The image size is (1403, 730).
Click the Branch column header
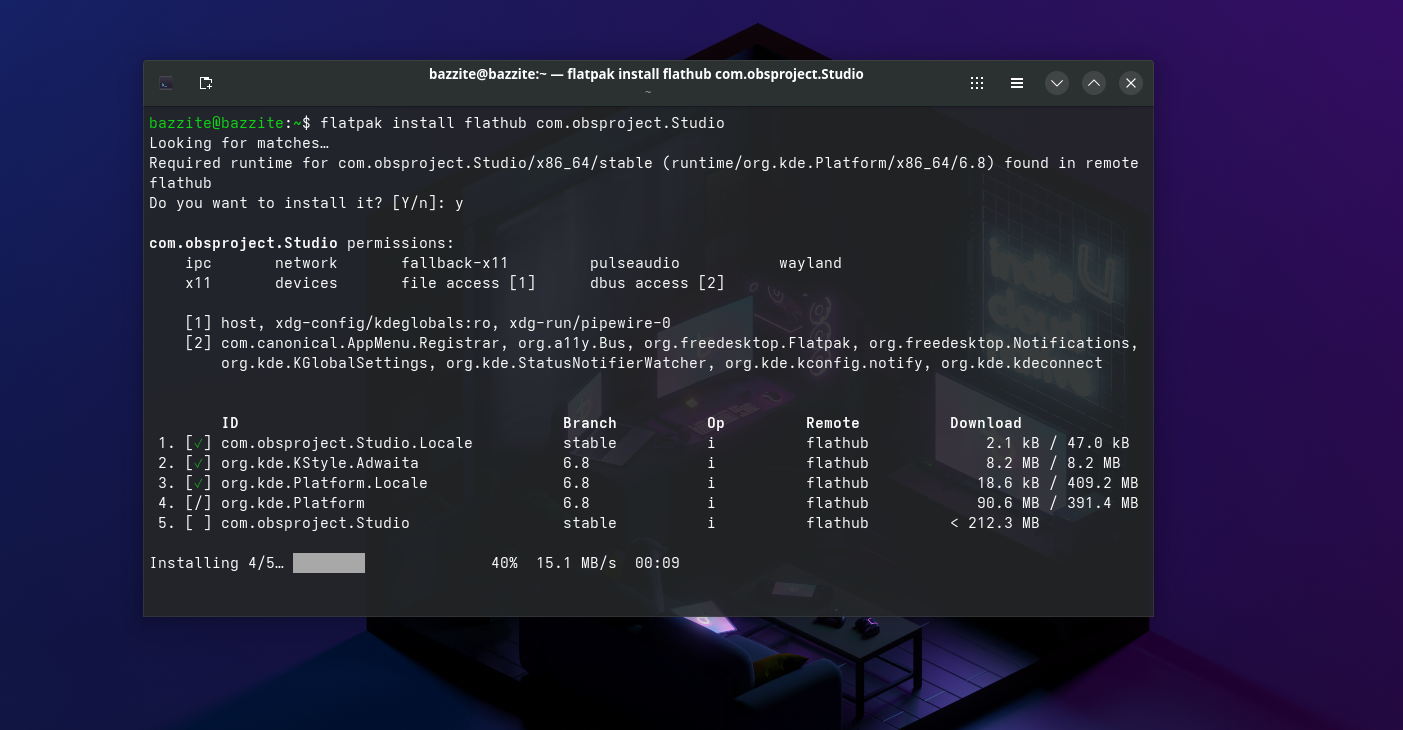click(x=589, y=423)
